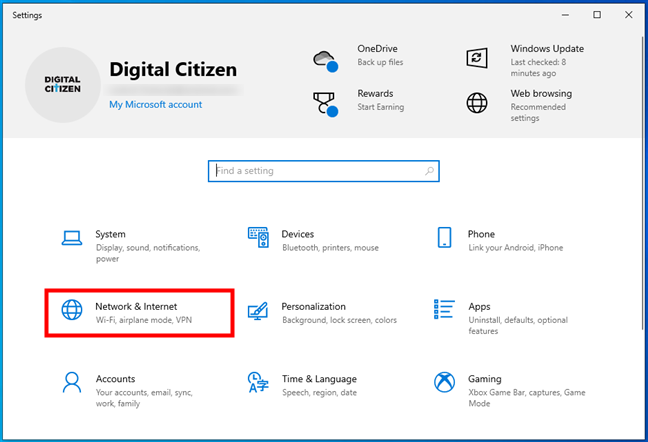Click the OneDrive label

click(377, 49)
